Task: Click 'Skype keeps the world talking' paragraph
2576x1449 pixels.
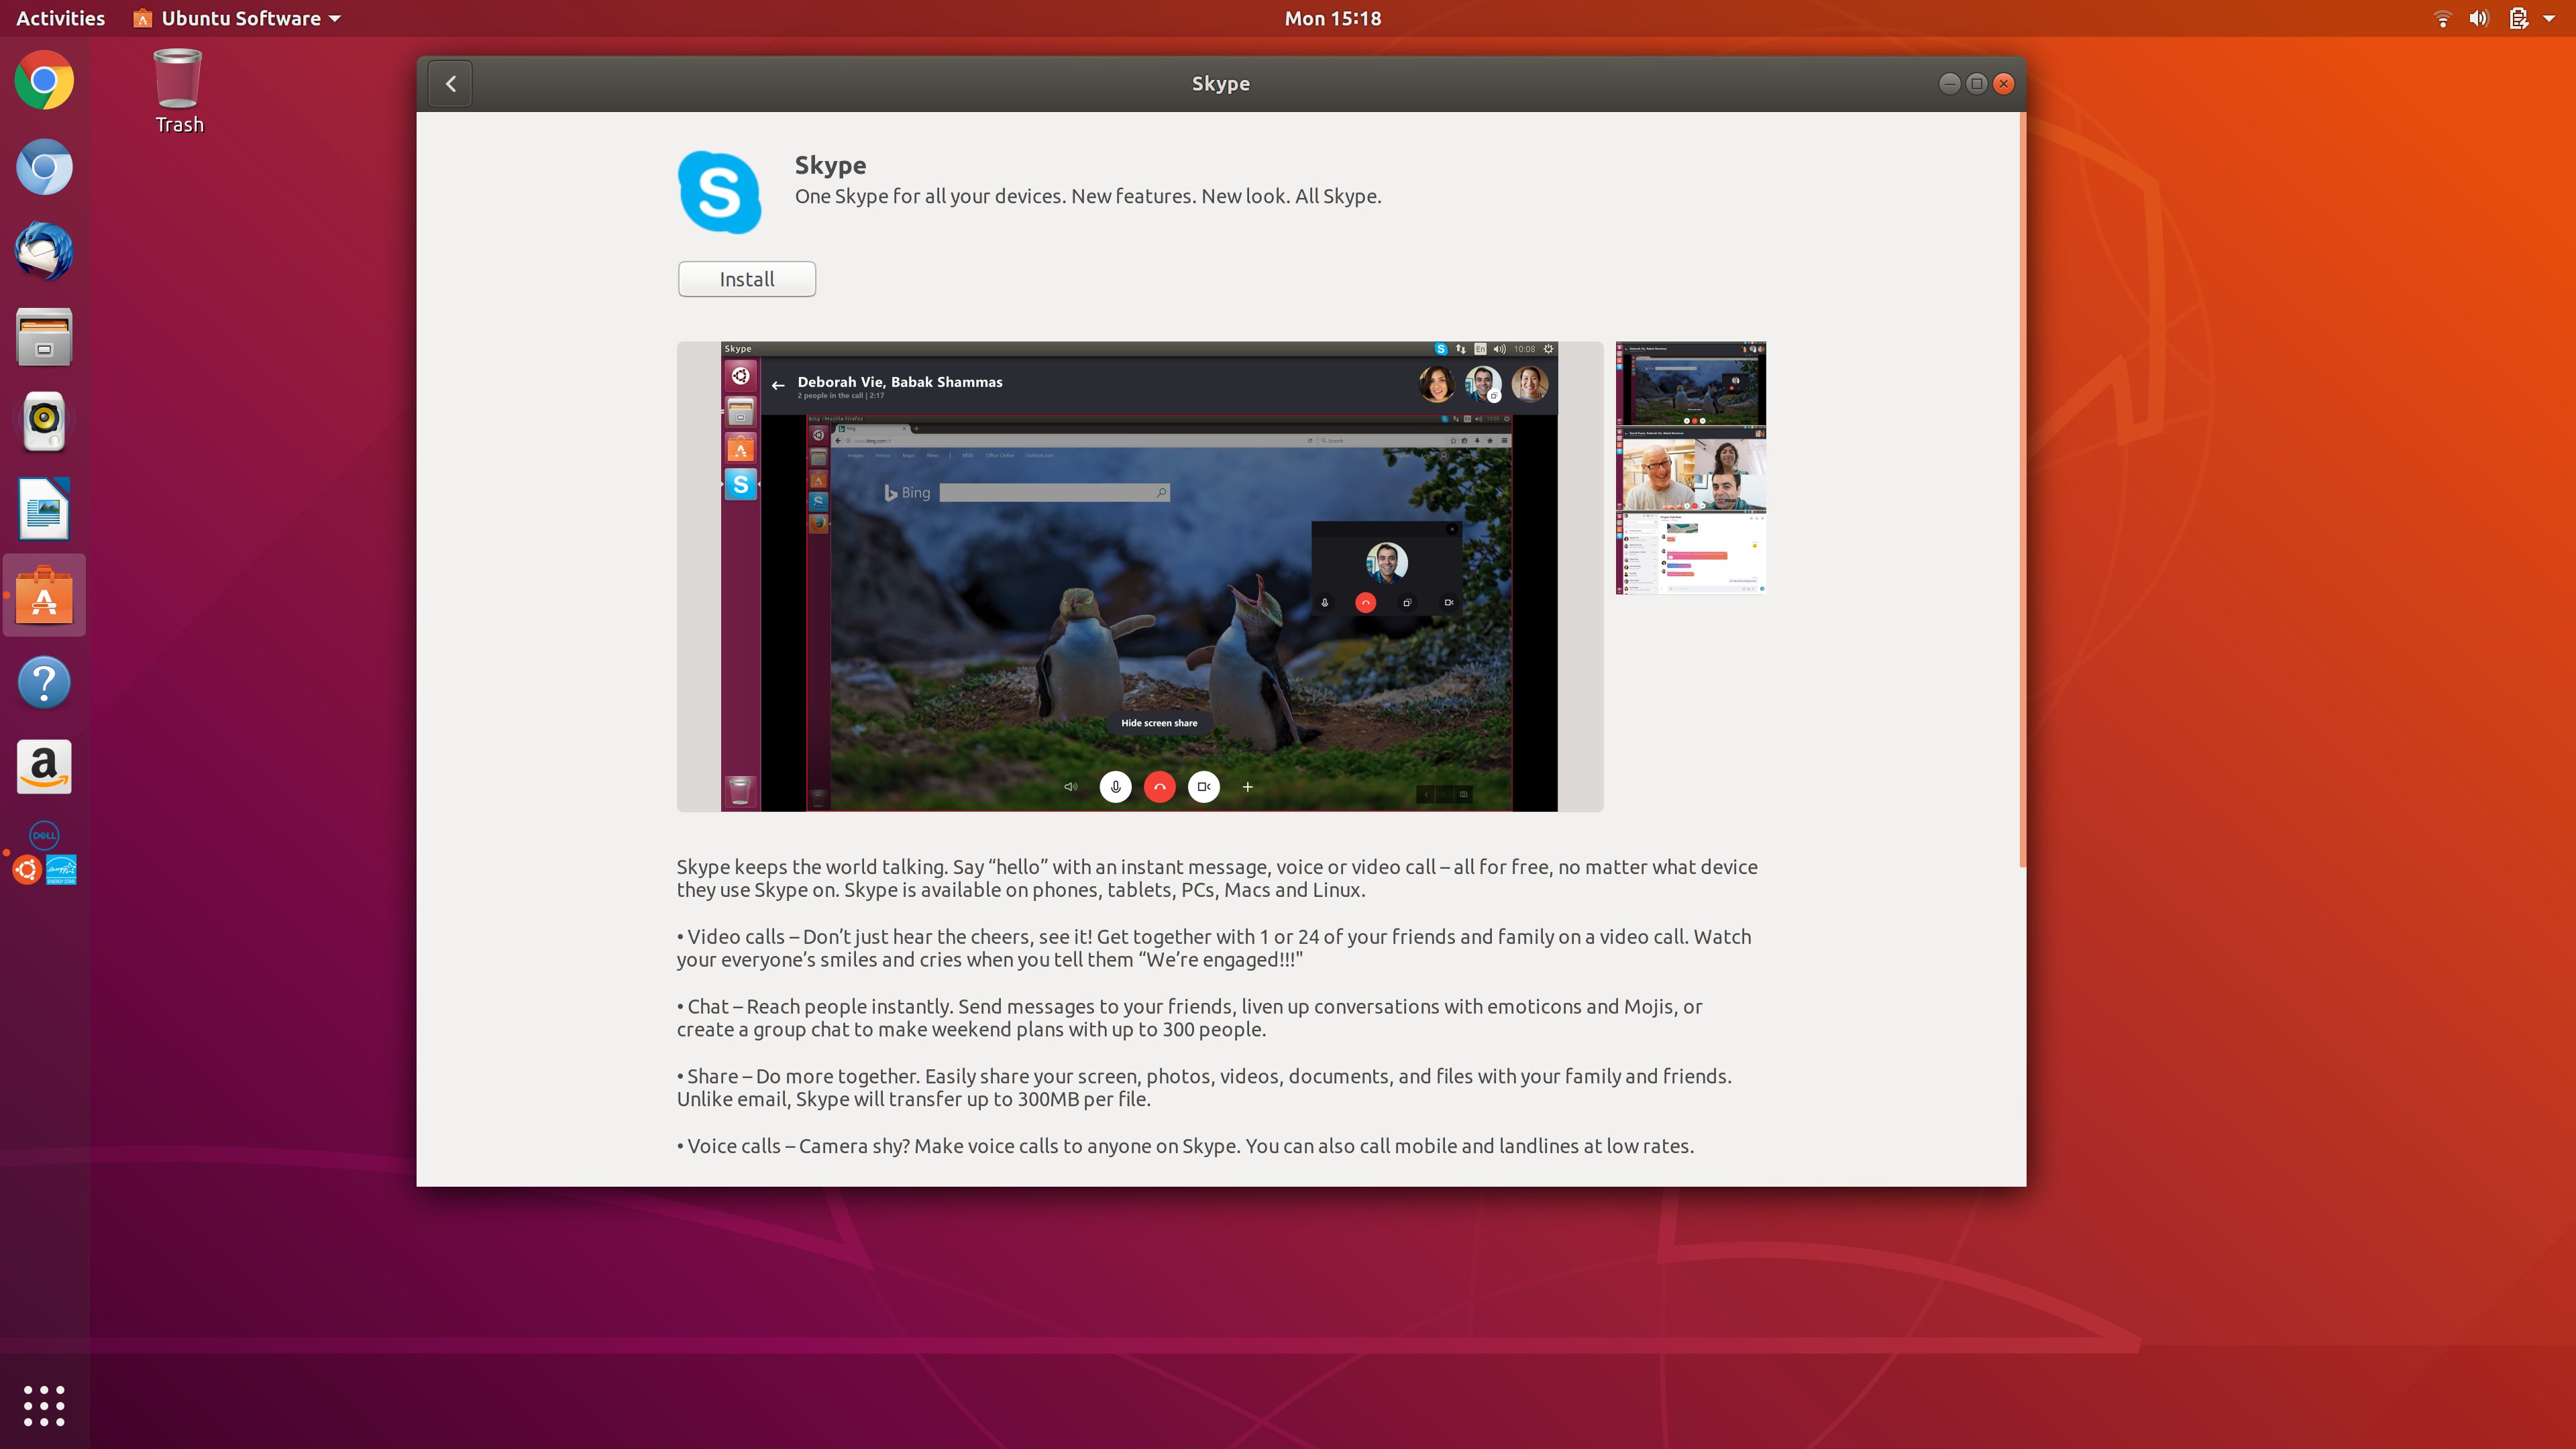Action: pos(1217,878)
